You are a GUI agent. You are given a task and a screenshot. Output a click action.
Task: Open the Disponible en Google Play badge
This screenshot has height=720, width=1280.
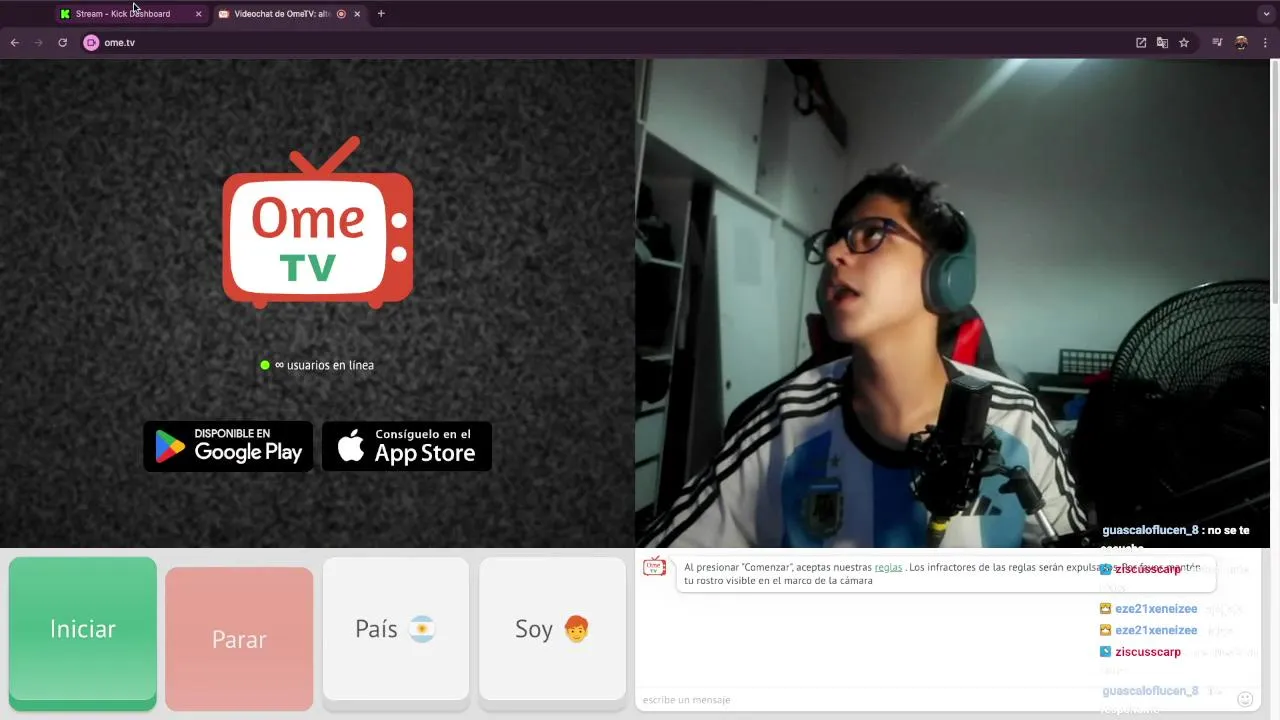click(x=228, y=446)
